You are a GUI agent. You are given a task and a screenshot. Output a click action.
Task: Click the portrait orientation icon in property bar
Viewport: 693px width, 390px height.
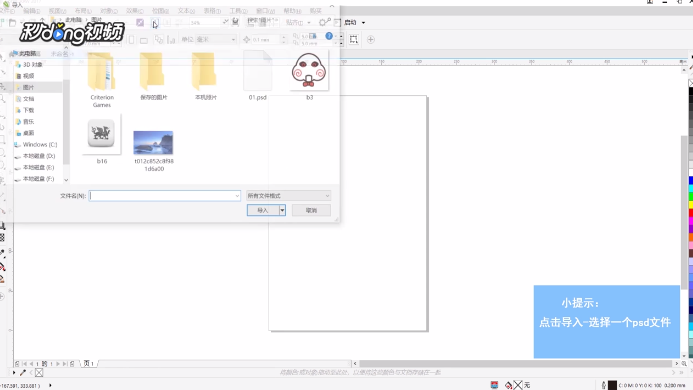(x=131, y=40)
